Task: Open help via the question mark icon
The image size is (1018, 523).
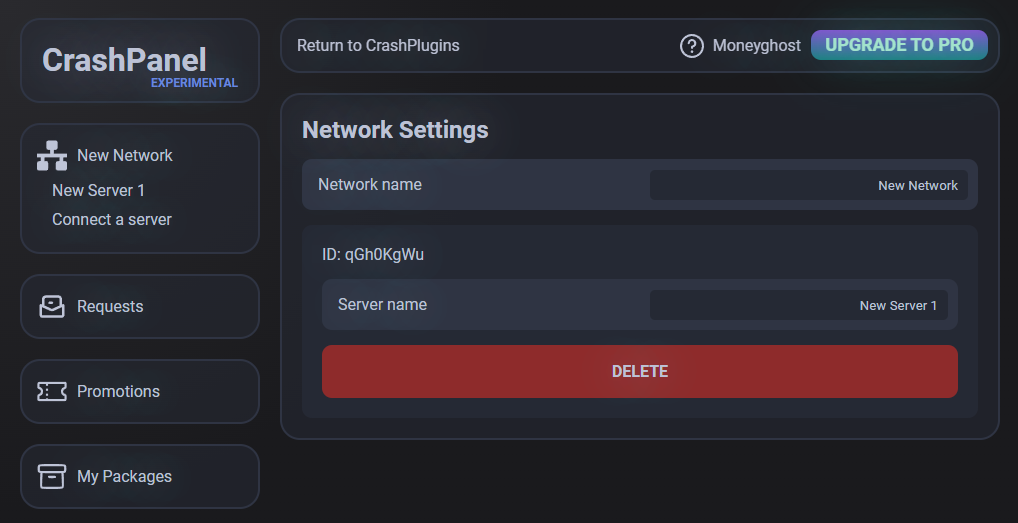Action: 691,46
